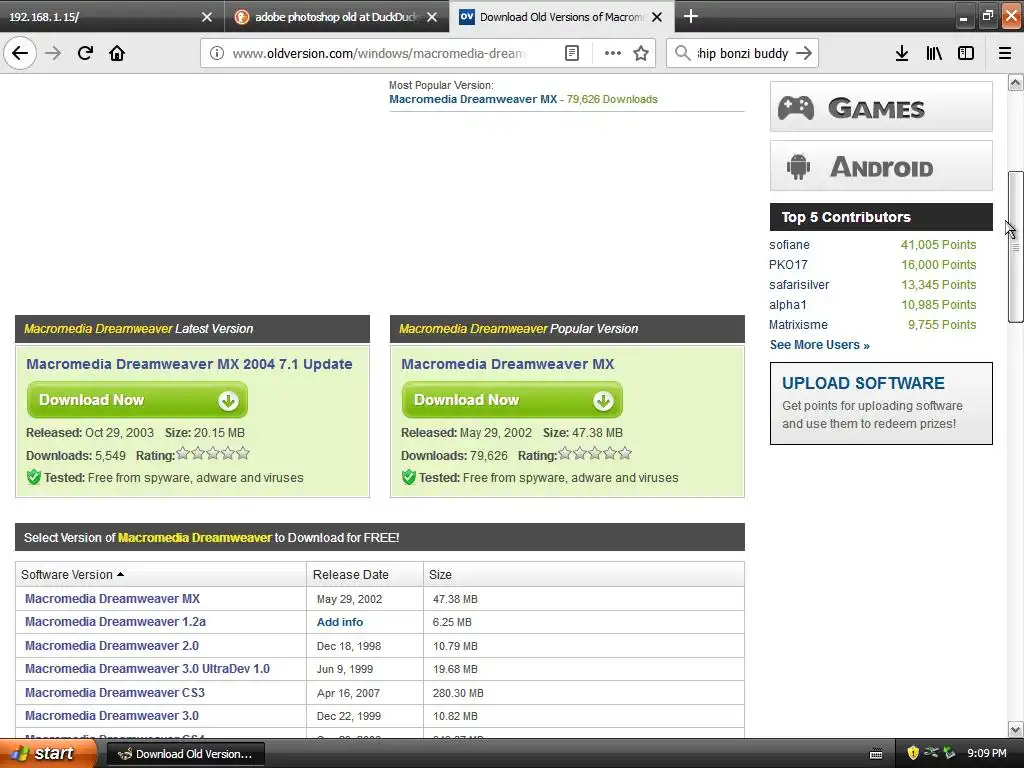View contributor Matrixisme's profile

point(798,325)
